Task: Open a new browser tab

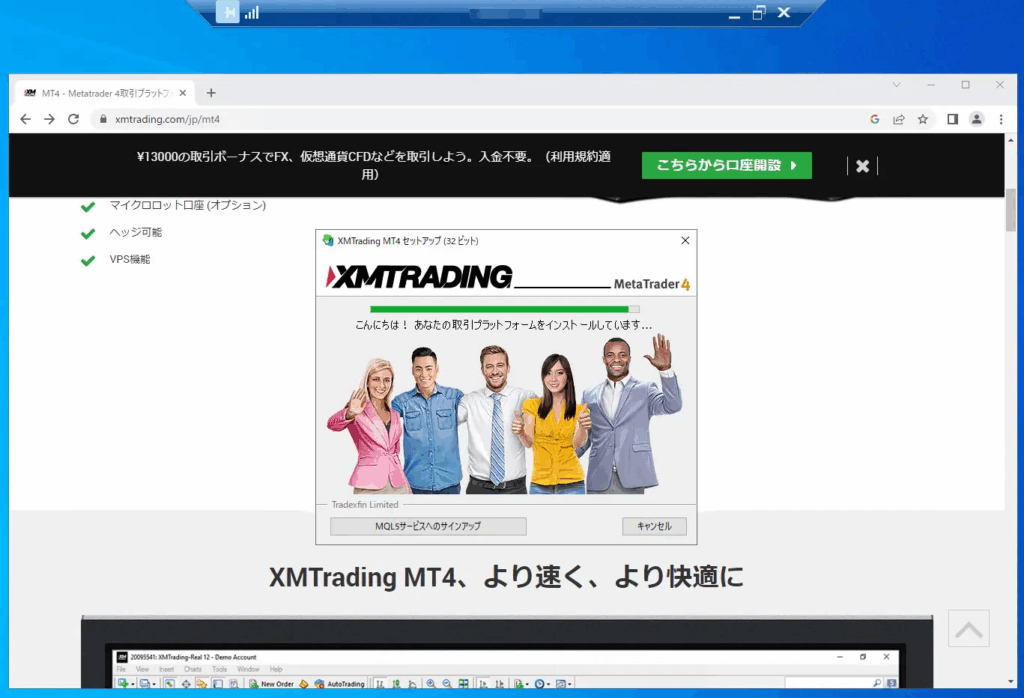Action: pyautogui.click(x=211, y=93)
